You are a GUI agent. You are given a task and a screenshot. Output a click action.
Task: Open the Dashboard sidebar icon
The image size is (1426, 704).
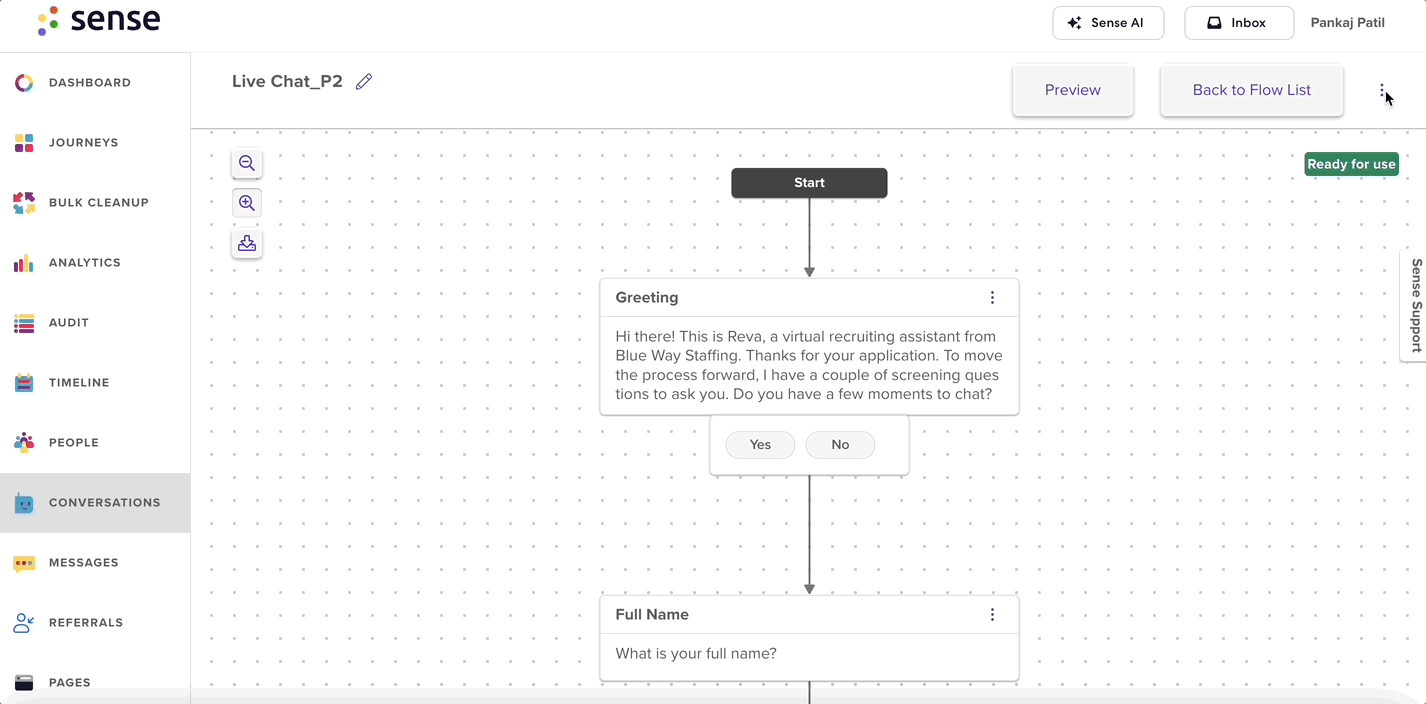click(x=24, y=83)
